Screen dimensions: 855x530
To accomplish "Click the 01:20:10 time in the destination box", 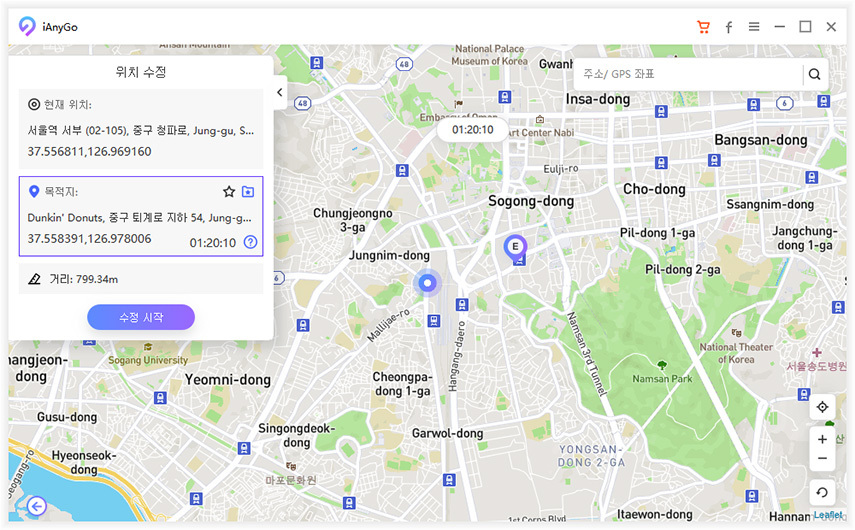I will [x=213, y=243].
